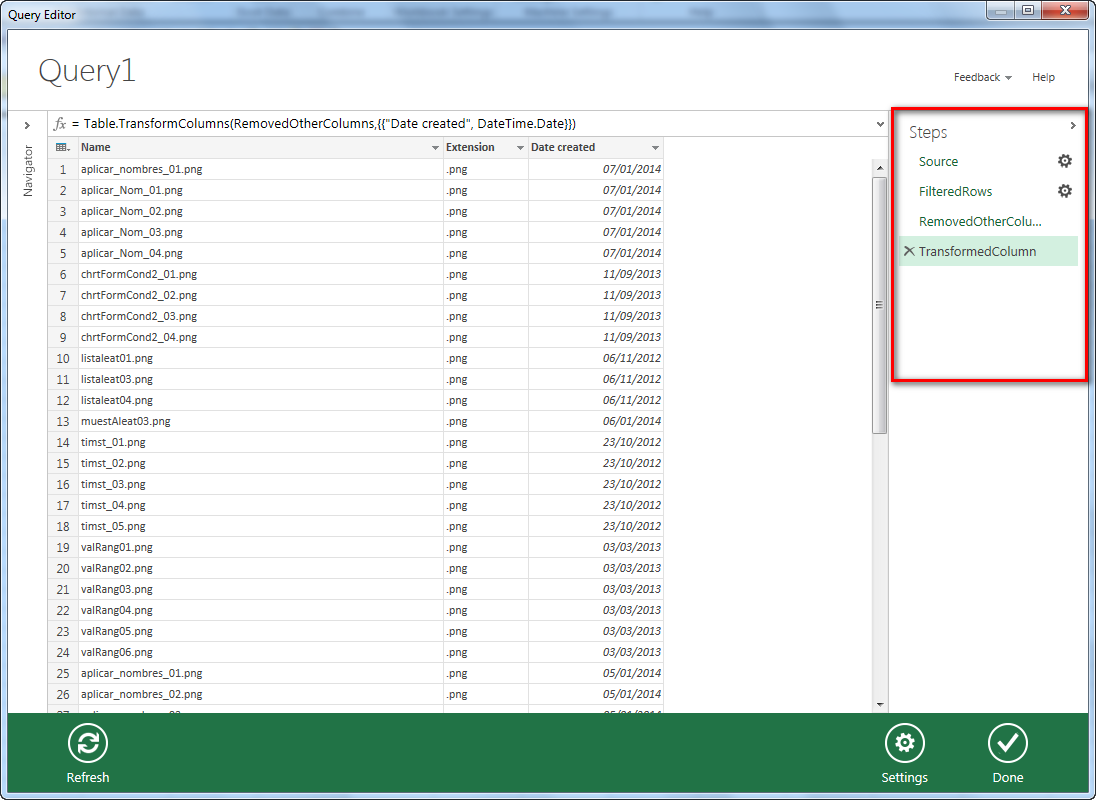This screenshot has width=1096, height=800.
Task: Click the Navigator vertical label
Action: pos(28,170)
